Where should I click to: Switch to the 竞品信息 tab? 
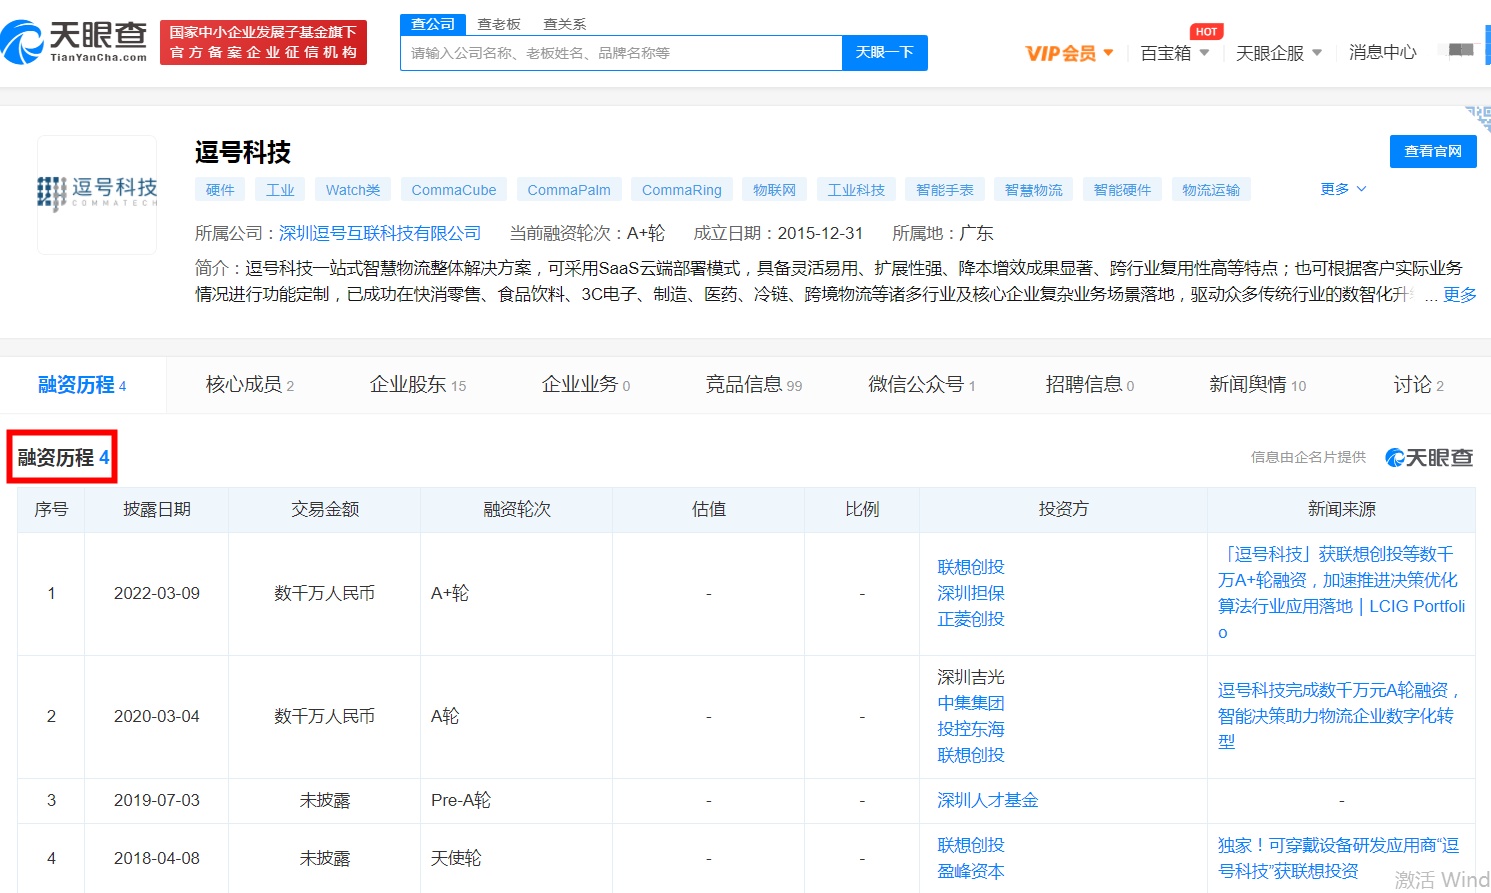click(754, 385)
